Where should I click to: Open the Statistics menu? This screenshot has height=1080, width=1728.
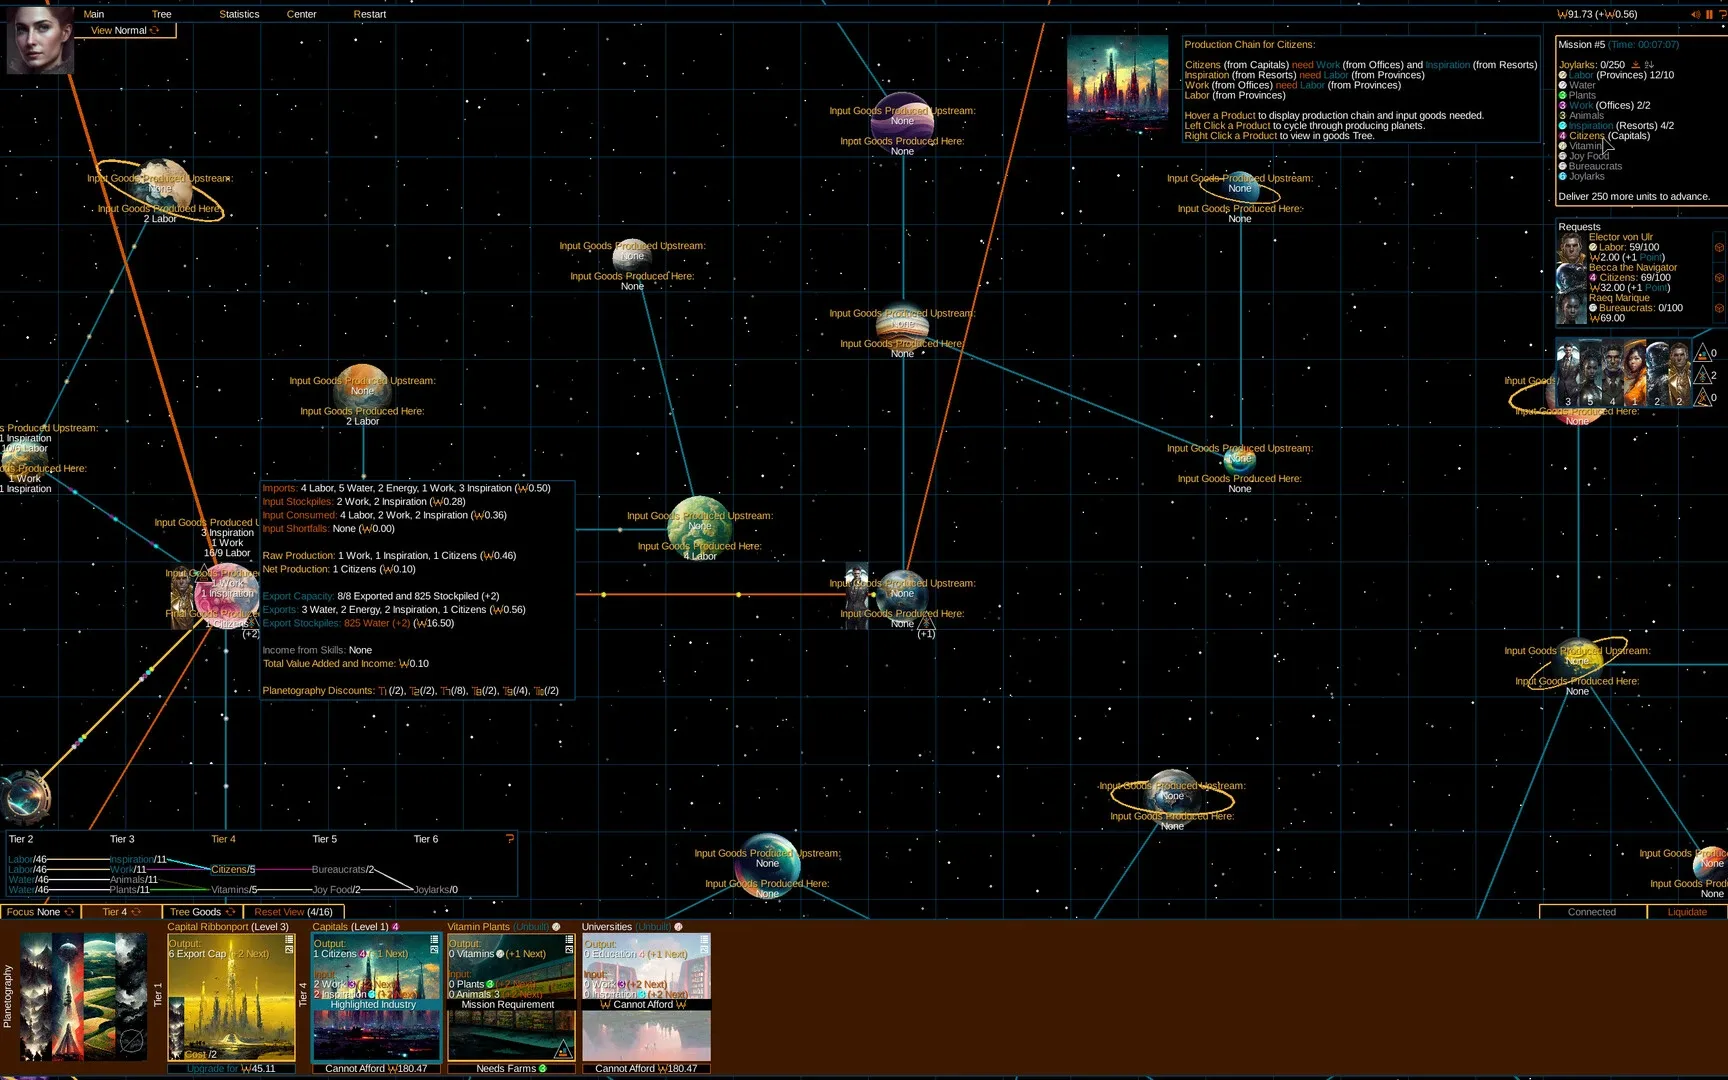tap(239, 14)
